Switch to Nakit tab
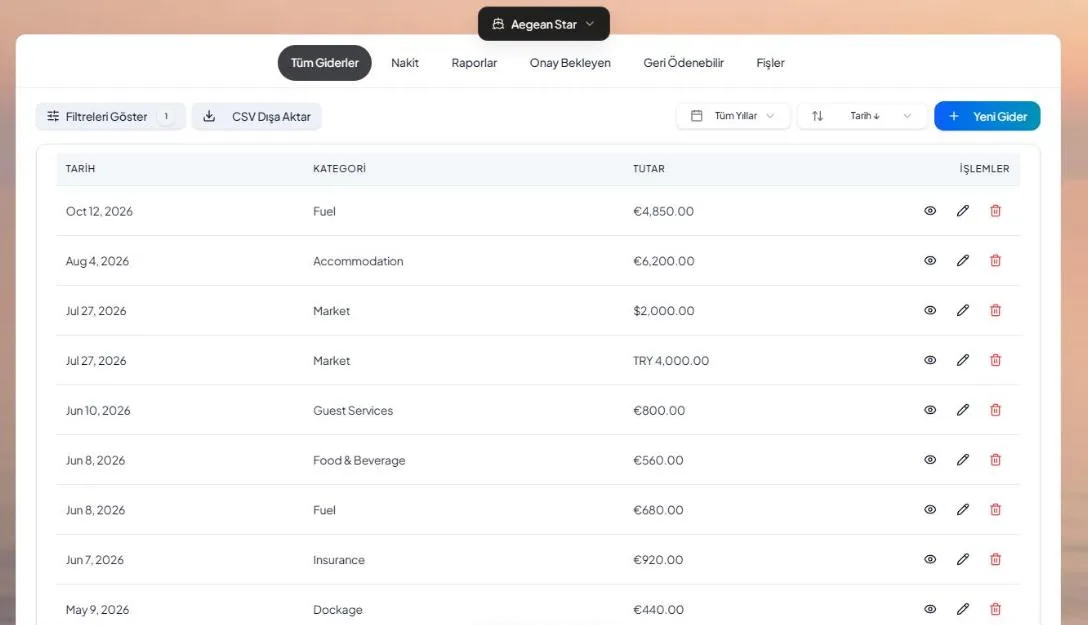This screenshot has height=625, width=1088. pyautogui.click(x=405, y=63)
